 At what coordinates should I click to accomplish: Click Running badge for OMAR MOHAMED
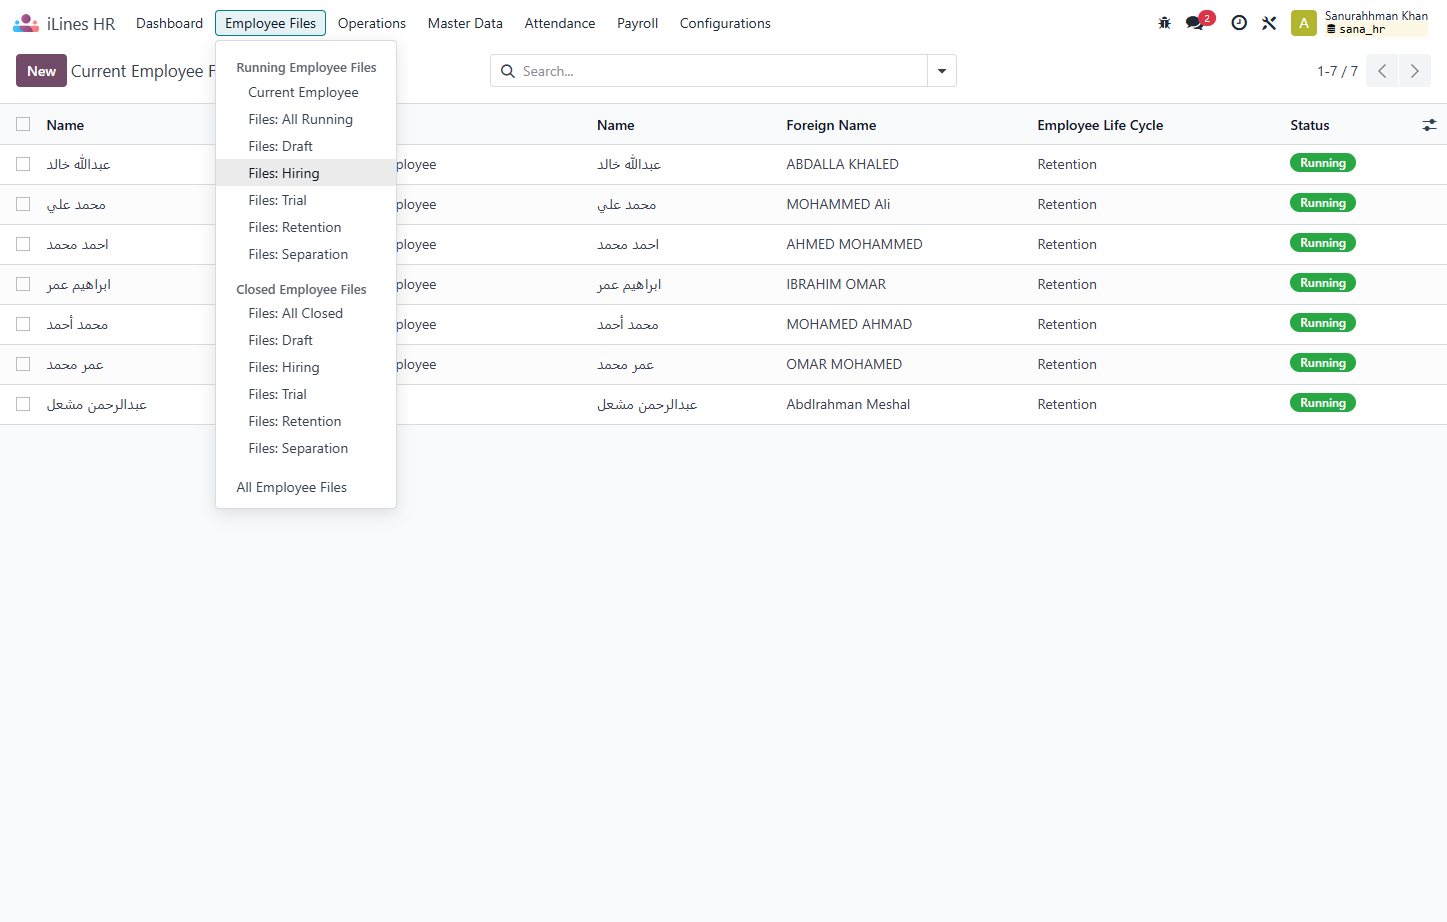point(1322,363)
